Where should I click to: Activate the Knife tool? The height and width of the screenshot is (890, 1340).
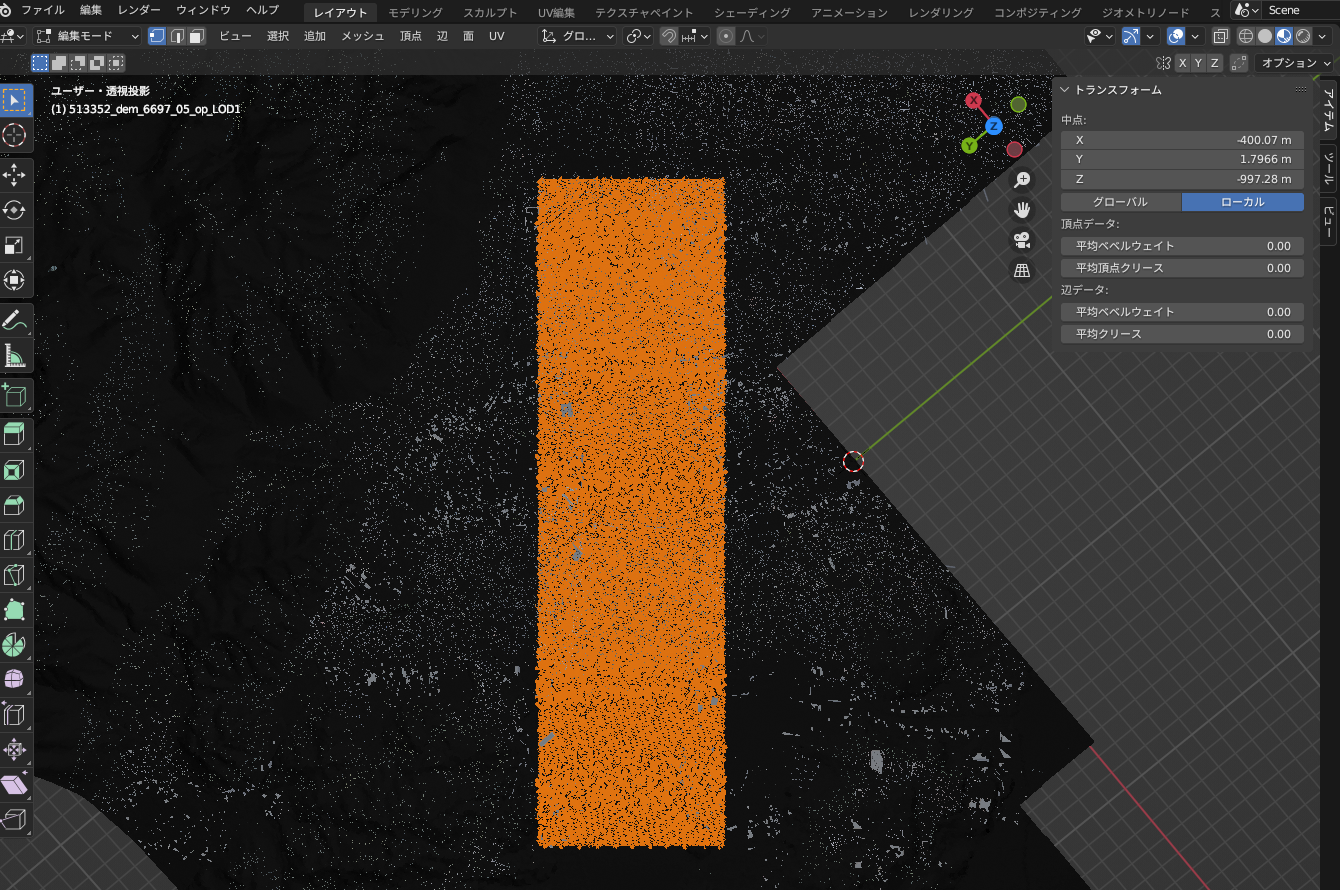(15, 575)
